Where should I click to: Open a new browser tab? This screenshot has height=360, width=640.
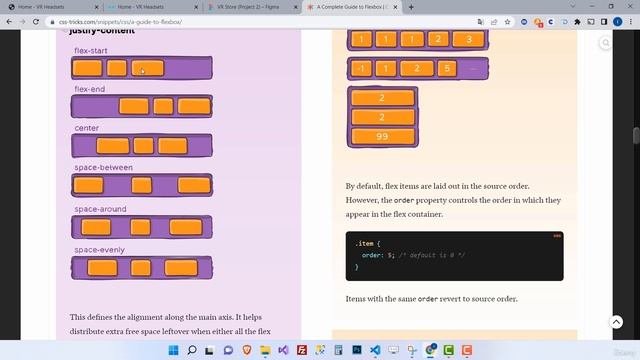coord(411,7)
